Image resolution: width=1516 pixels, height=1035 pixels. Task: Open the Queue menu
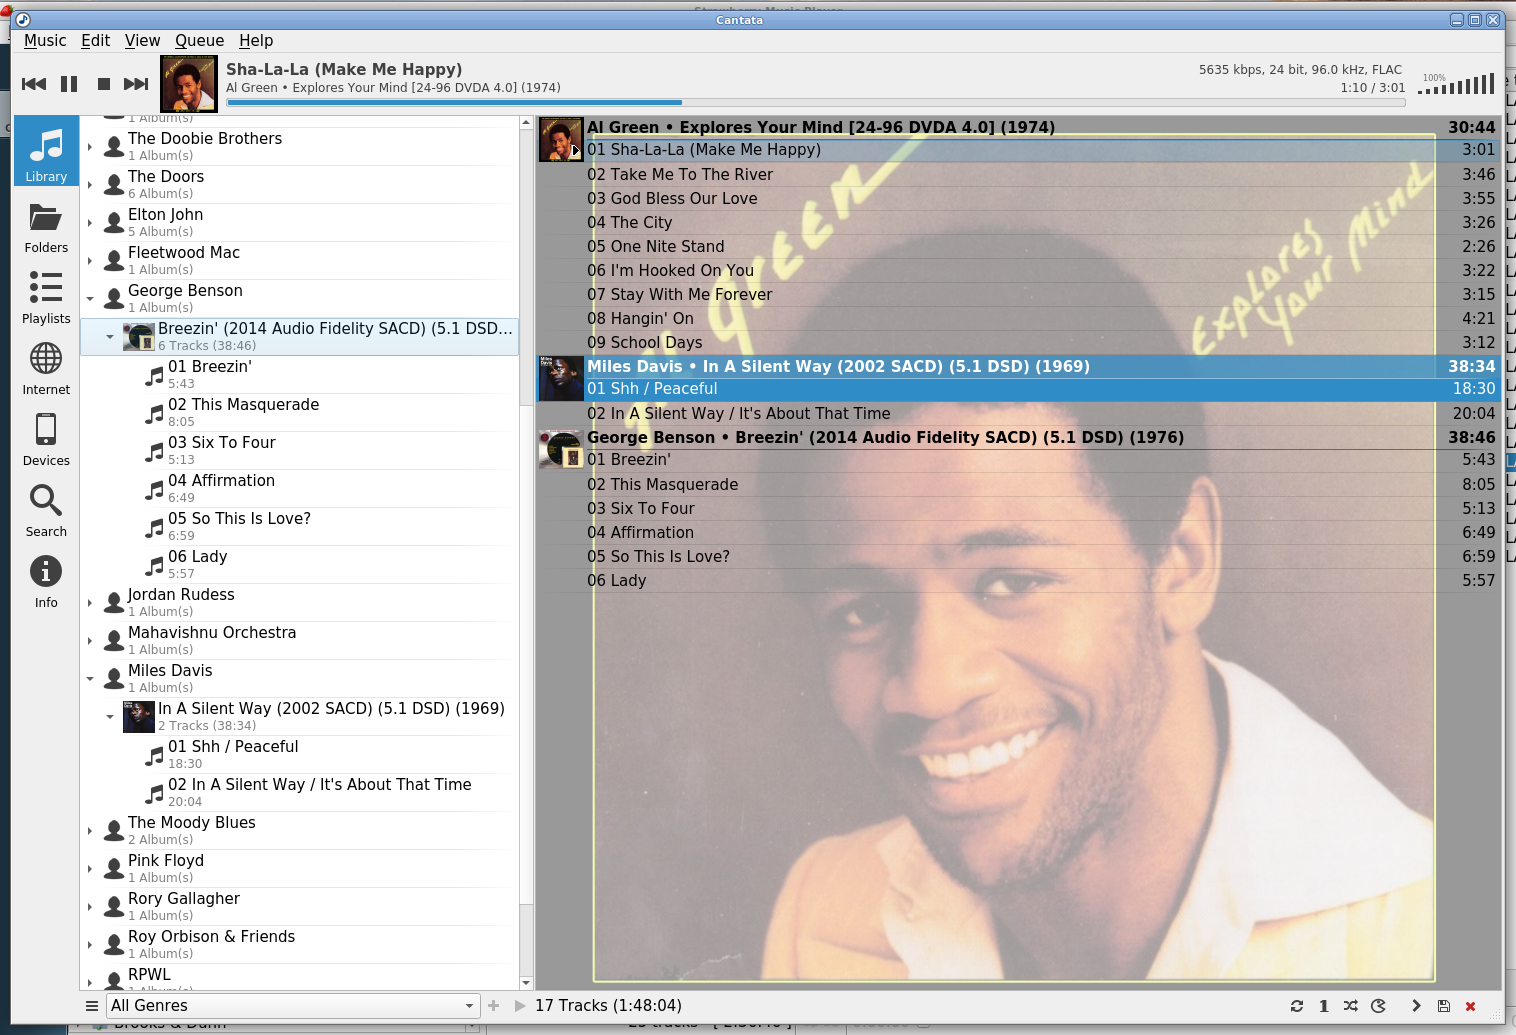[199, 41]
